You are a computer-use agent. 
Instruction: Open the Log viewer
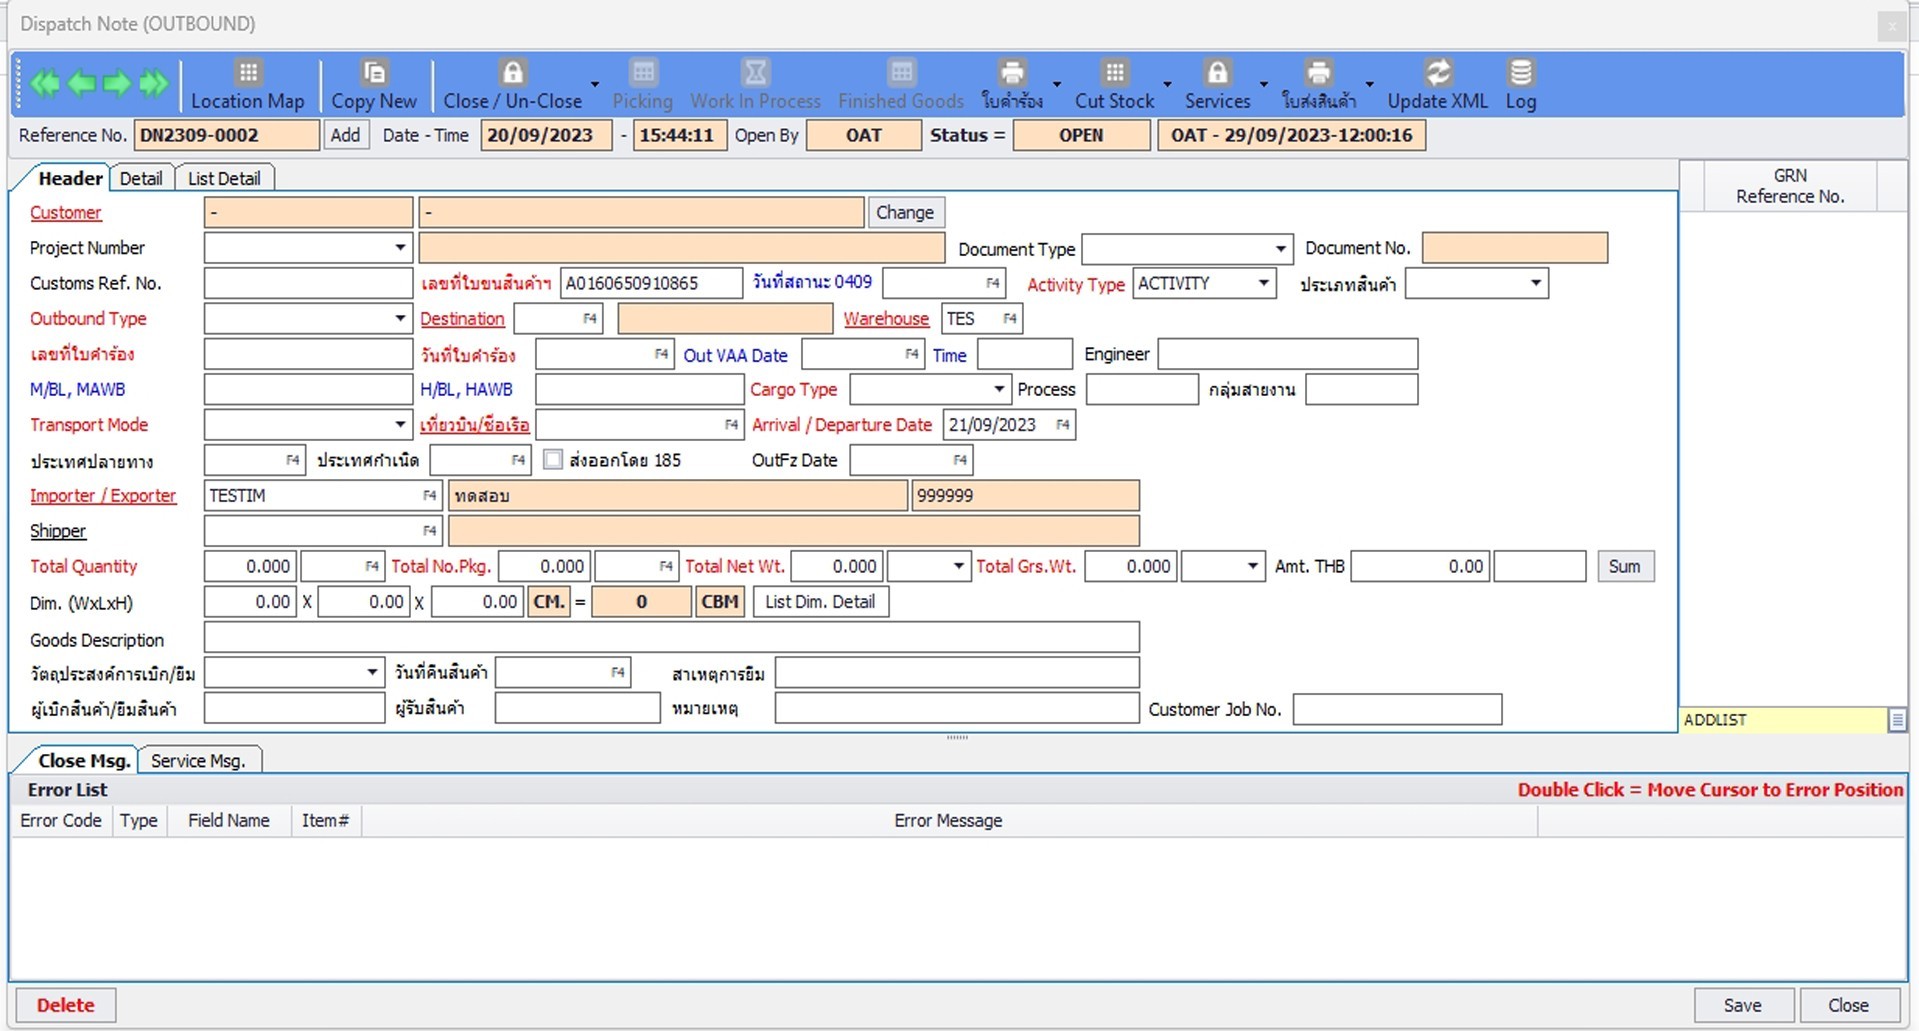point(1521,84)
